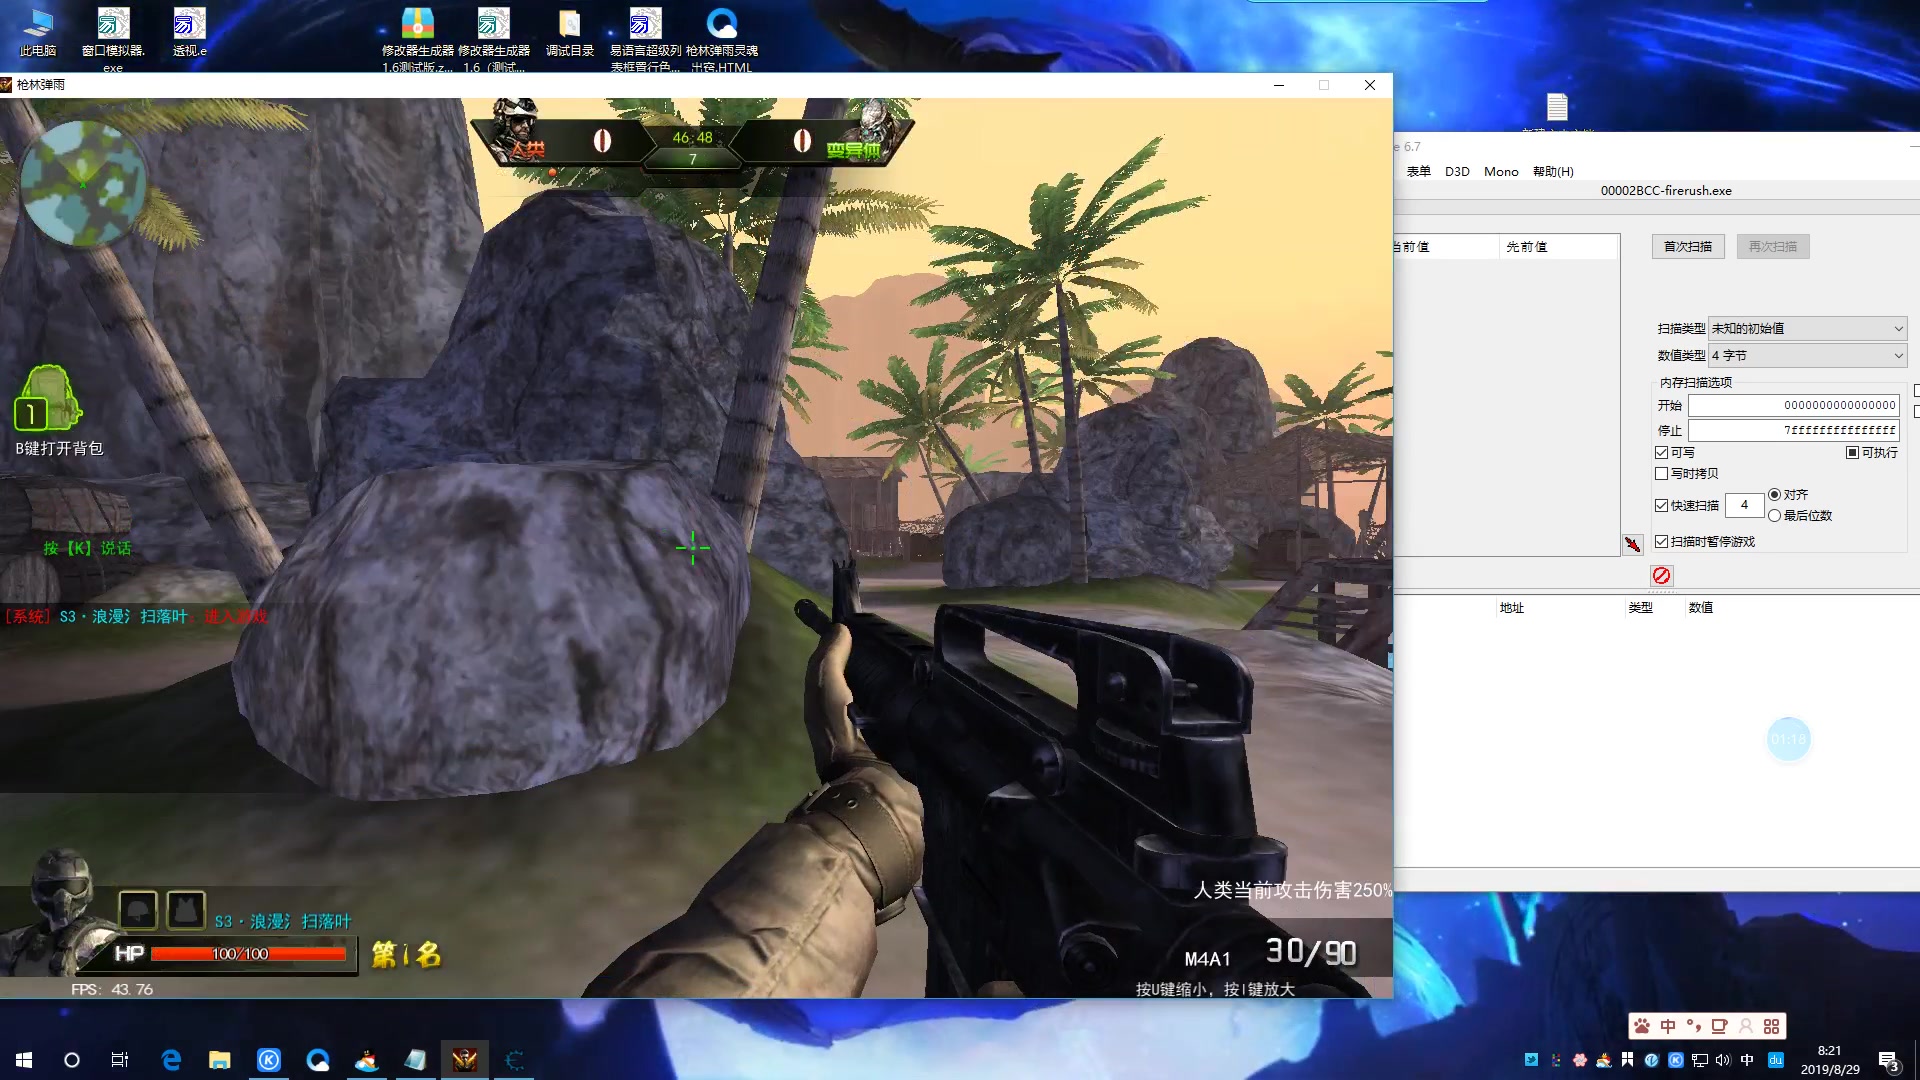
Task: Click the volume speaker tray icon
Action: 1722,1060
